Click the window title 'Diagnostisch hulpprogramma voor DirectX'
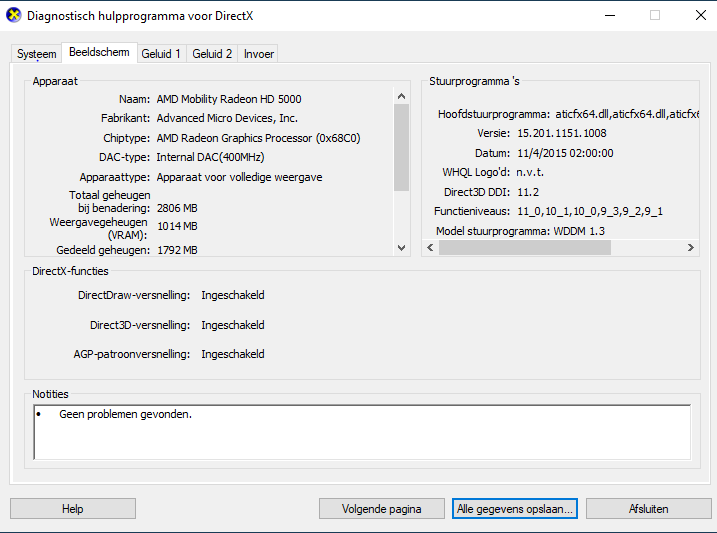Screen dimensions: 717x533 [140, 16]
